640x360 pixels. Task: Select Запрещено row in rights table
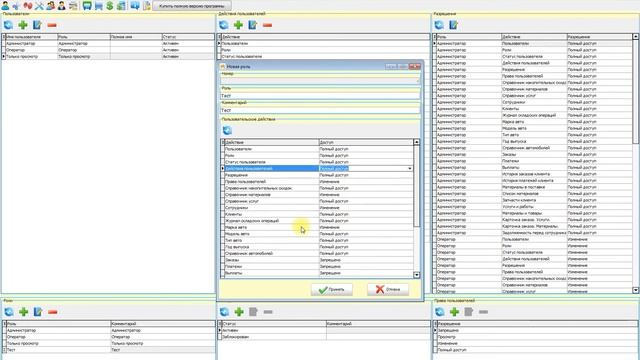click(x=536, y=330)
